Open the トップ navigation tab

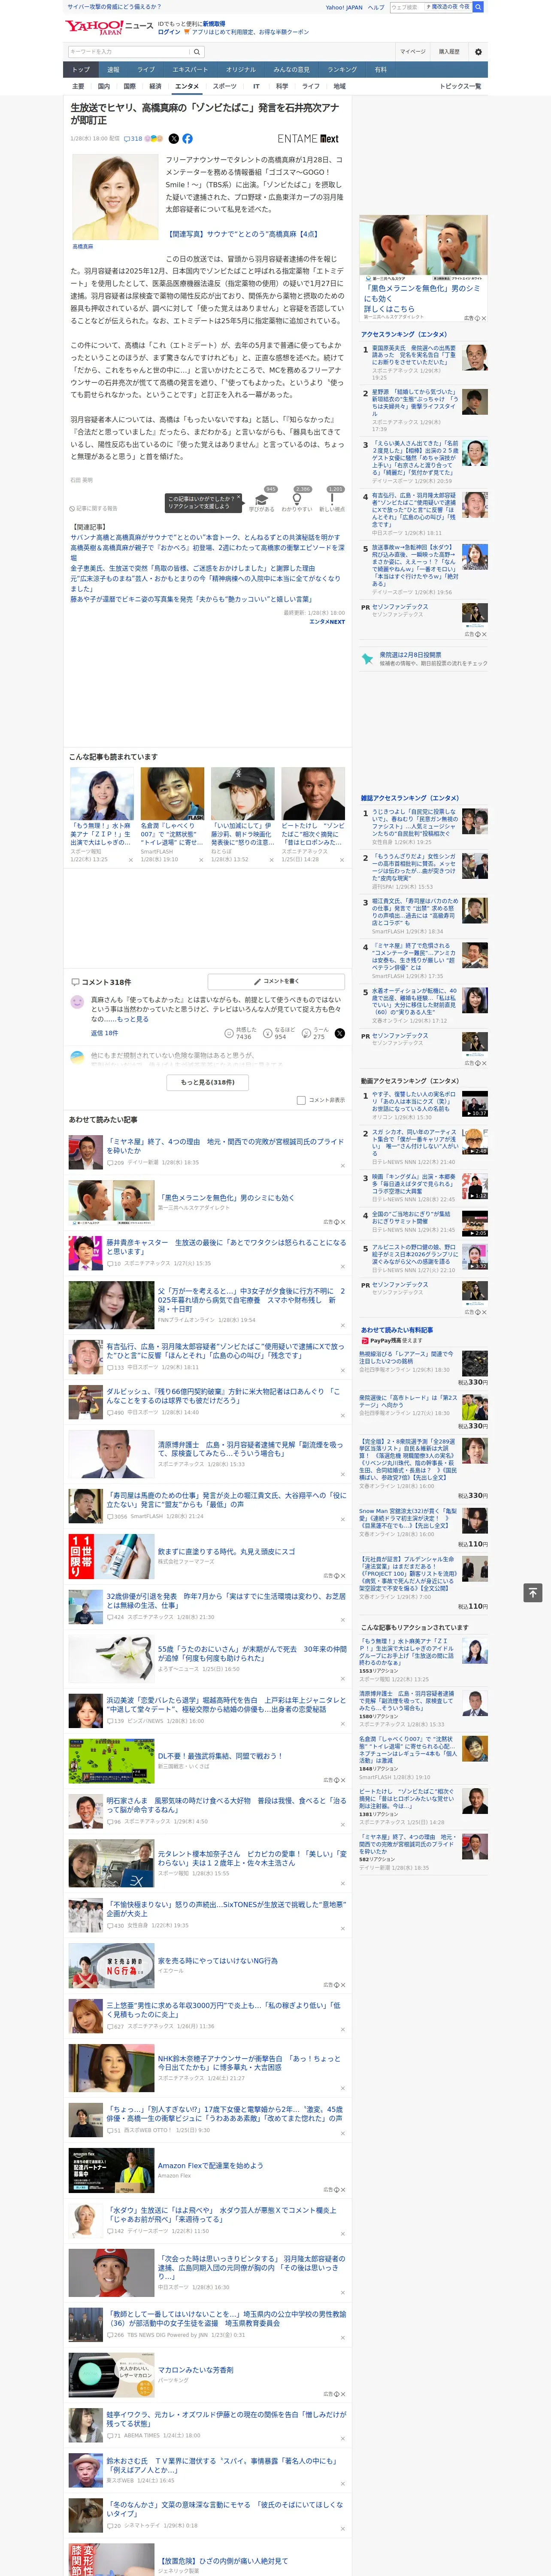click(x=81, y=70)
